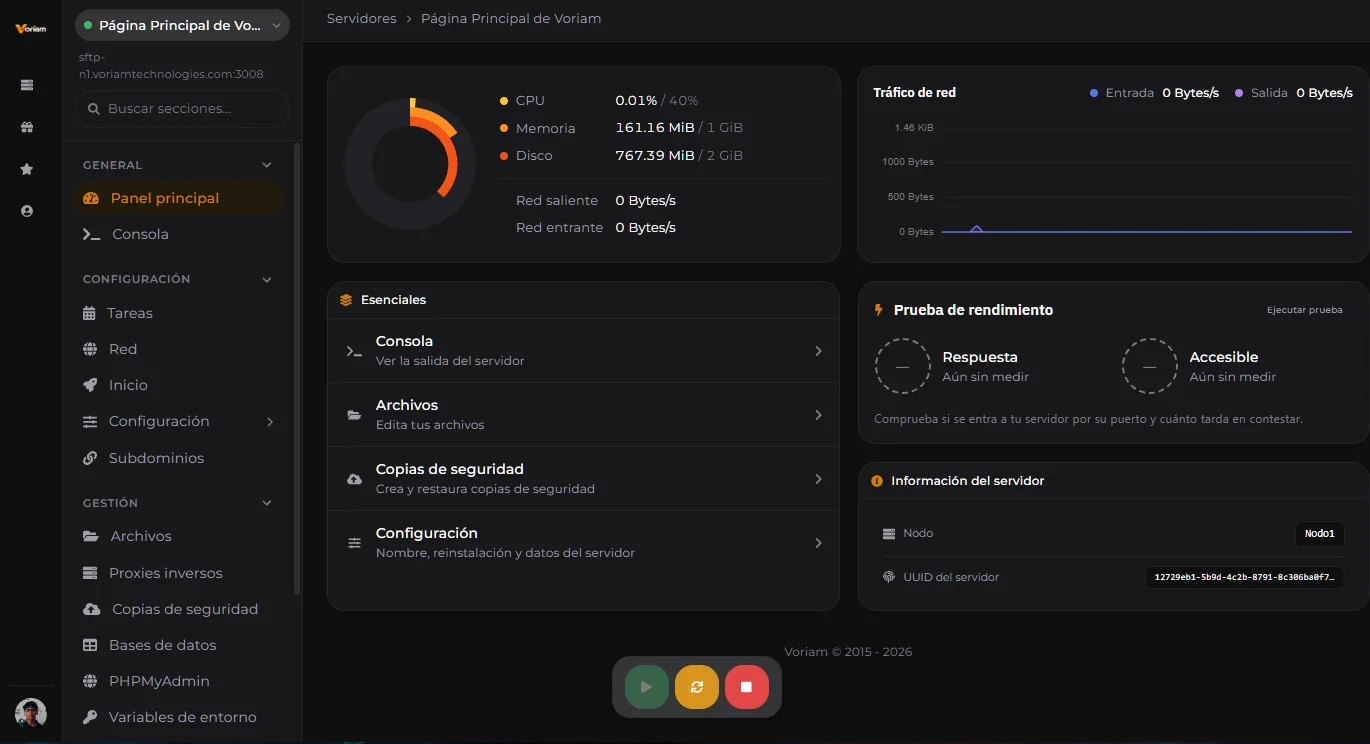Collapse the GESTIÓN section
This screenshot has height=744, width=1370.
pyautogui.click(x=267, y=503)
